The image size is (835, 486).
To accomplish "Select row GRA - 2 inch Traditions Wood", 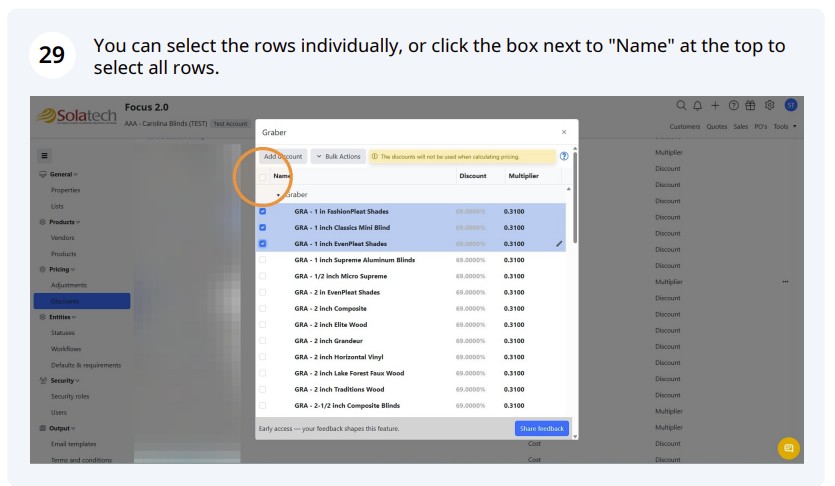I will coord(411,390).
